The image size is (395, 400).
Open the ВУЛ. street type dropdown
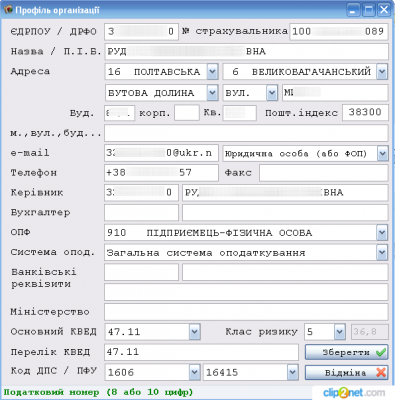pos(272,93)
